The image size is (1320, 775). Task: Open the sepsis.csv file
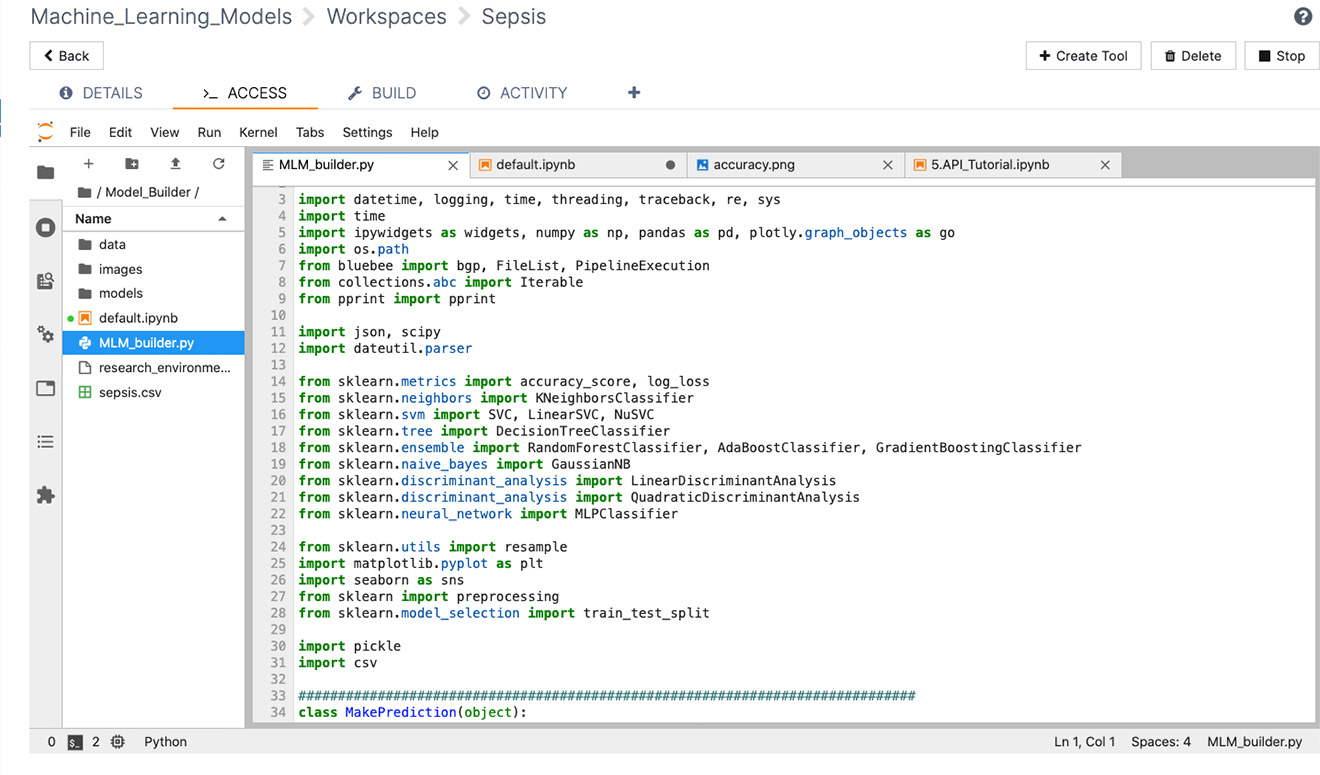click(x=130, y=393)
